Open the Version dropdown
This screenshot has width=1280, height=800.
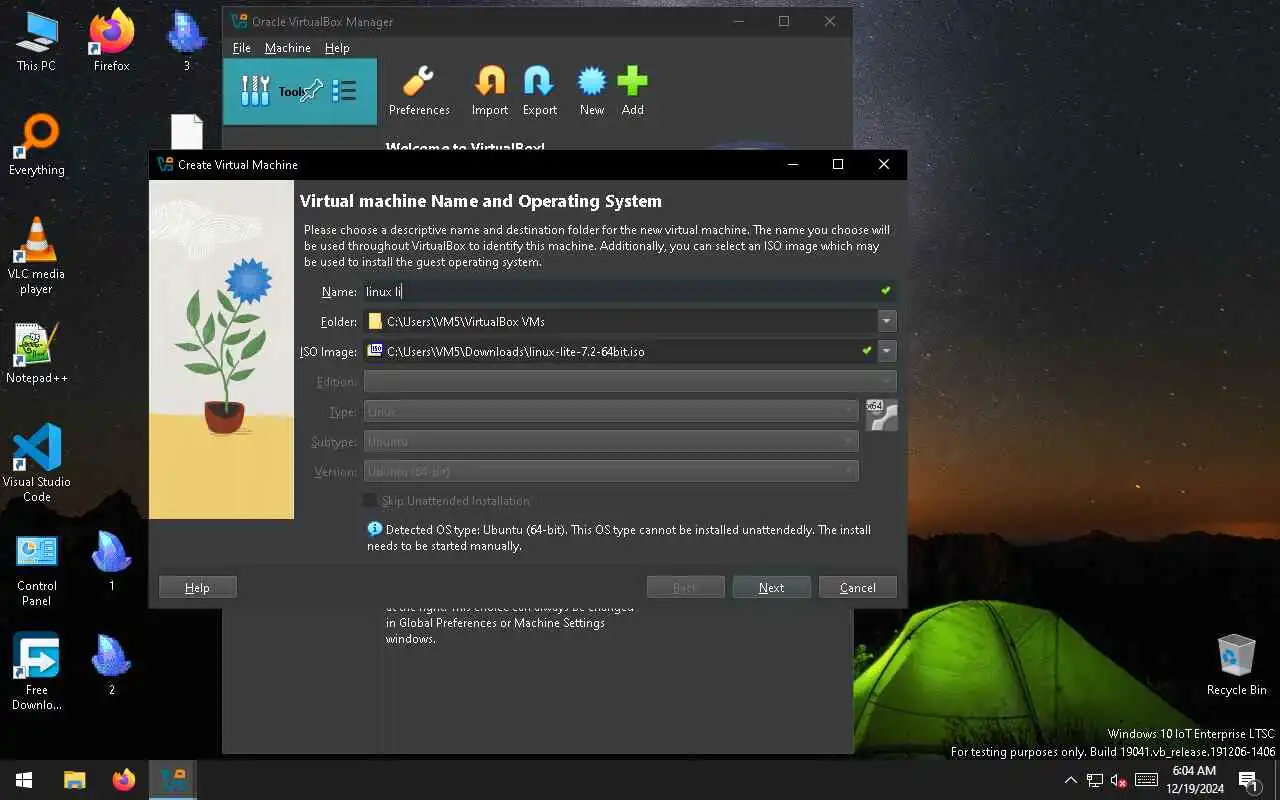pos(611,471)
